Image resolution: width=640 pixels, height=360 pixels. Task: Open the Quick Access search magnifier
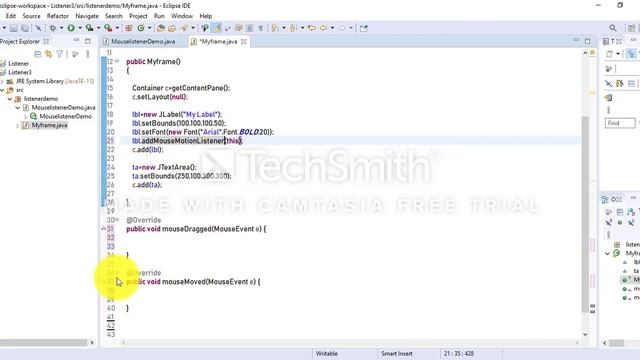[x=613, y=28]
